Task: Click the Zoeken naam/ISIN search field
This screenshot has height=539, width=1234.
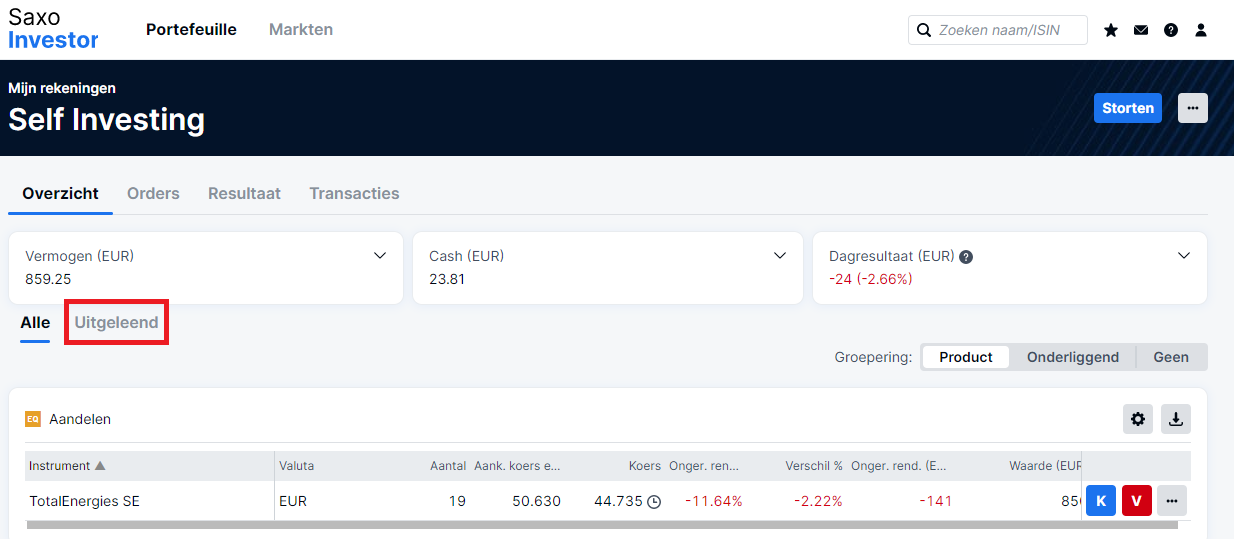Action: click(x=1008, y=30)
